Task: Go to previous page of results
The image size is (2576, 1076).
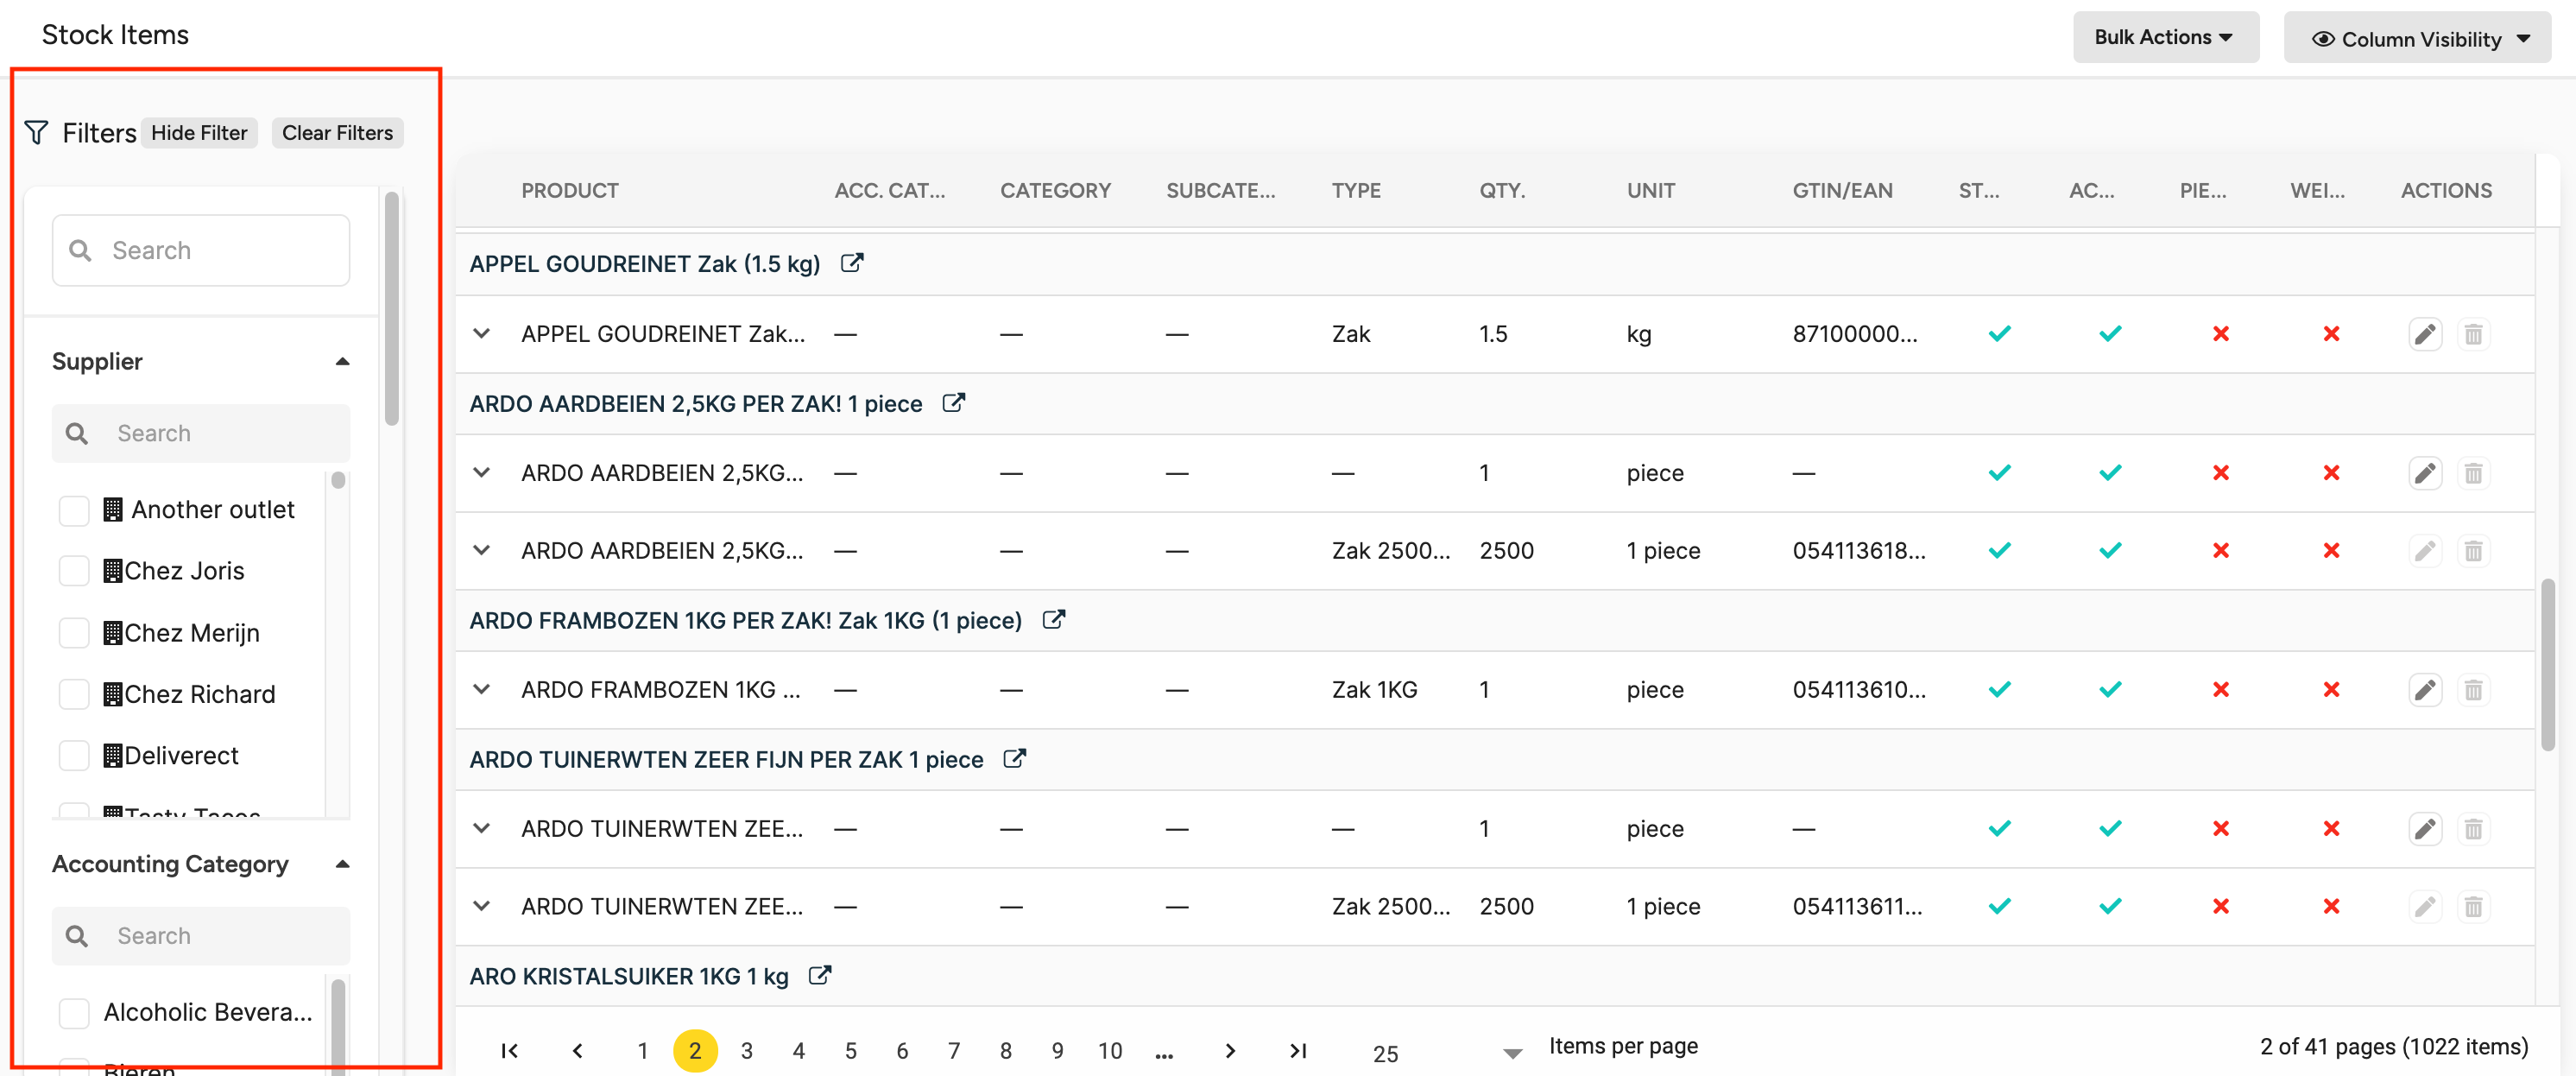Action: tap(577, 1051)
